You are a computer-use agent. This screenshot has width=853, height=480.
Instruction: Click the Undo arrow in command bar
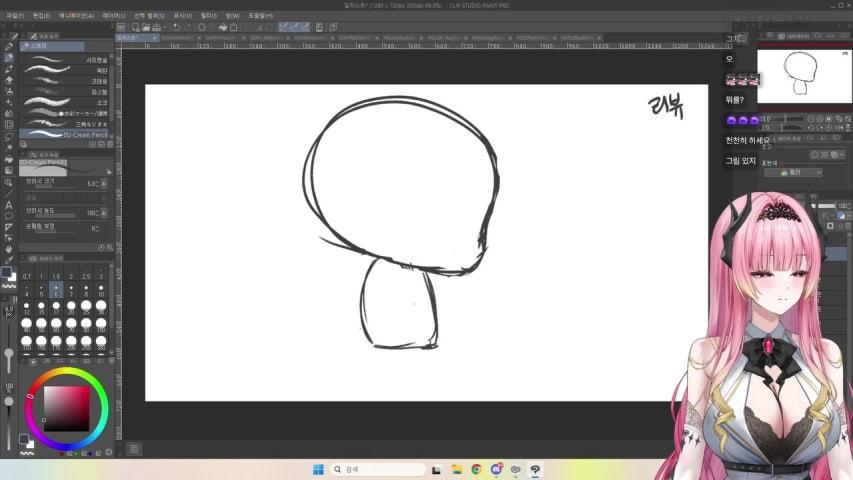[x=177, y=27]
